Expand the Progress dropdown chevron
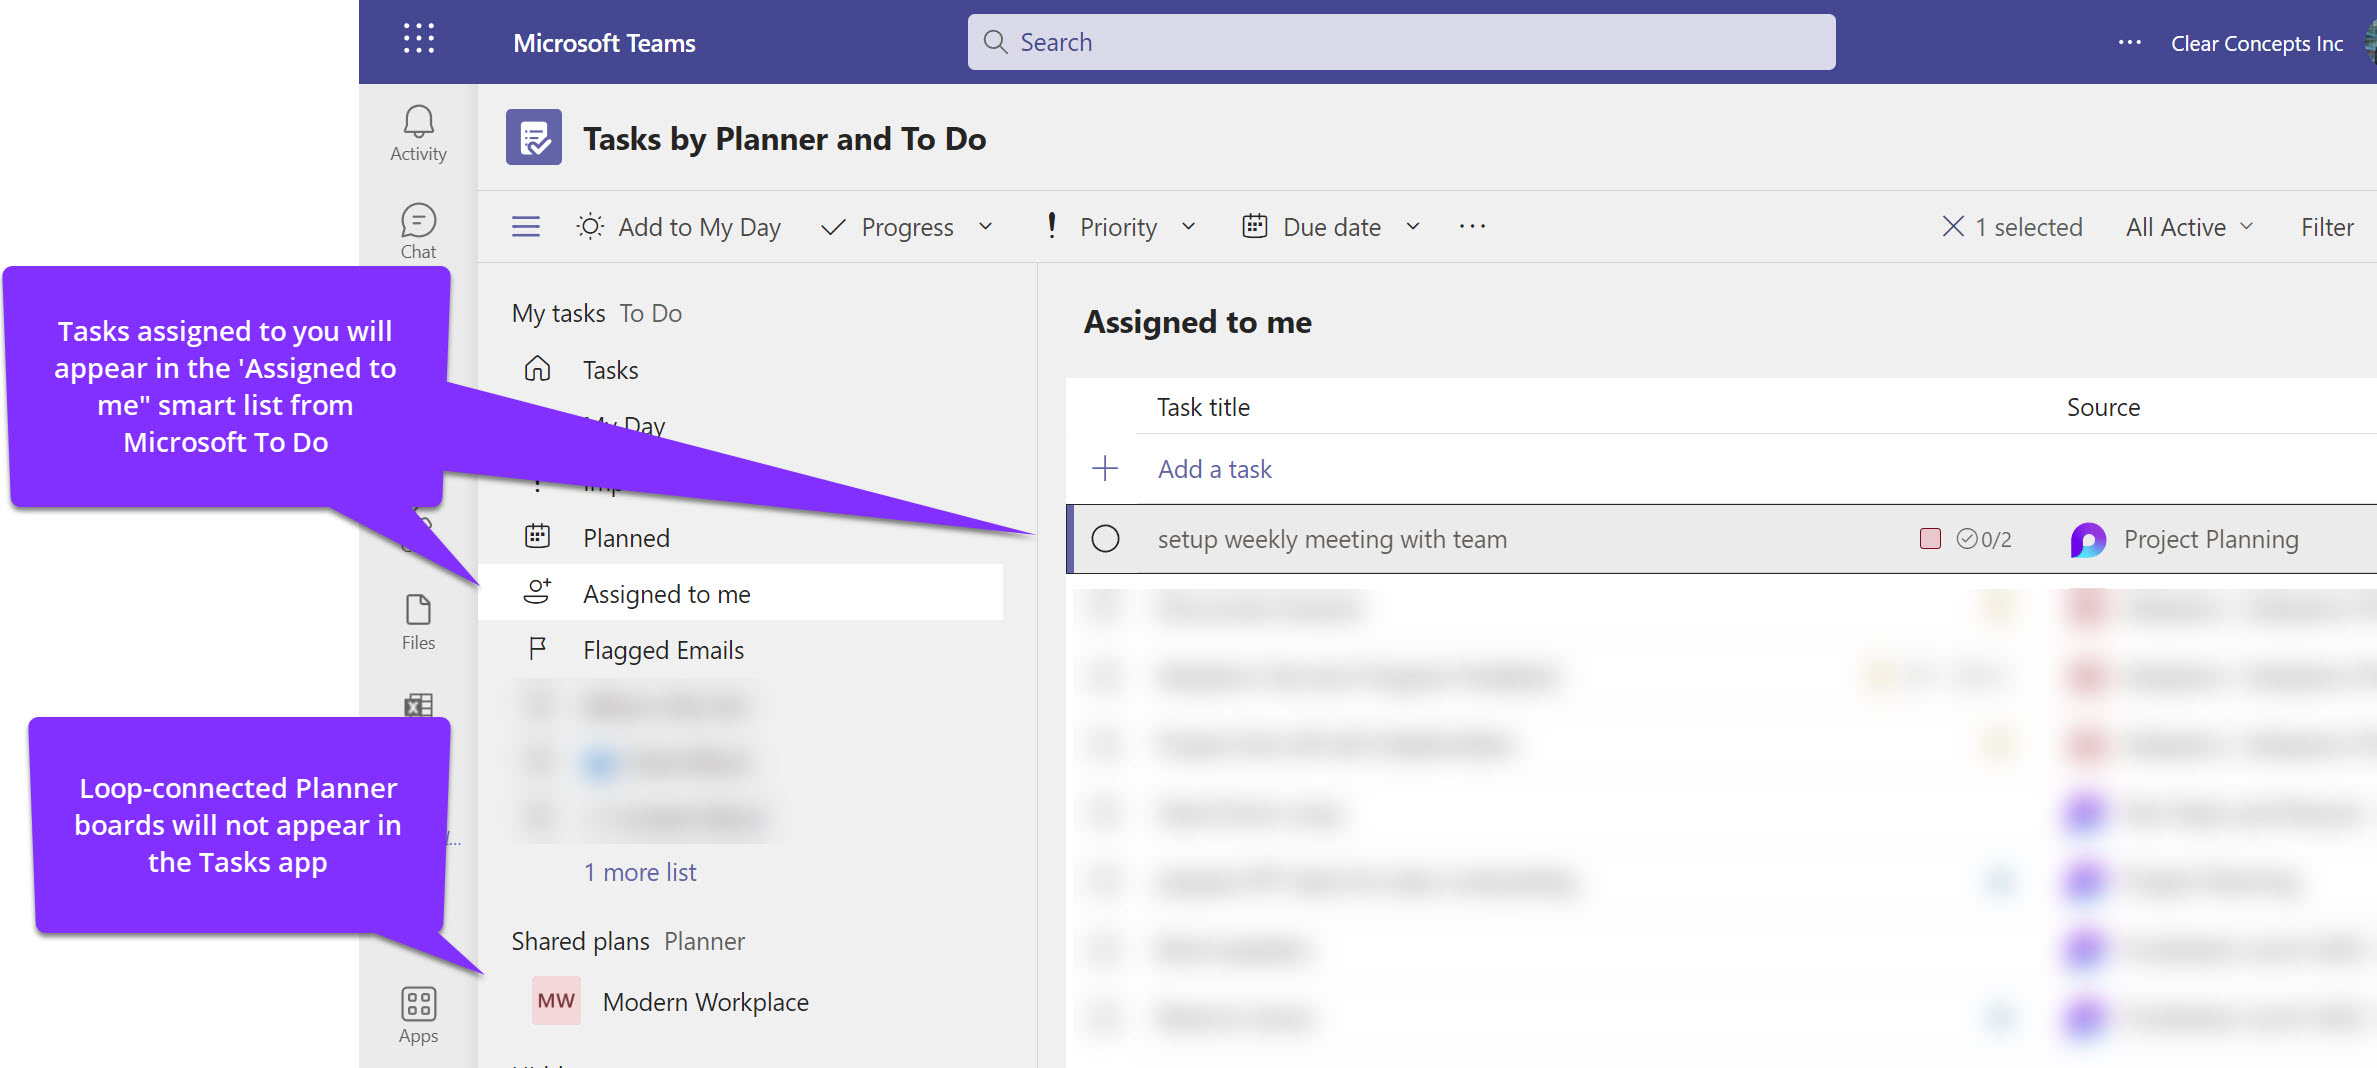This screenshot has height=1068, width=2377. pos(985,227)
